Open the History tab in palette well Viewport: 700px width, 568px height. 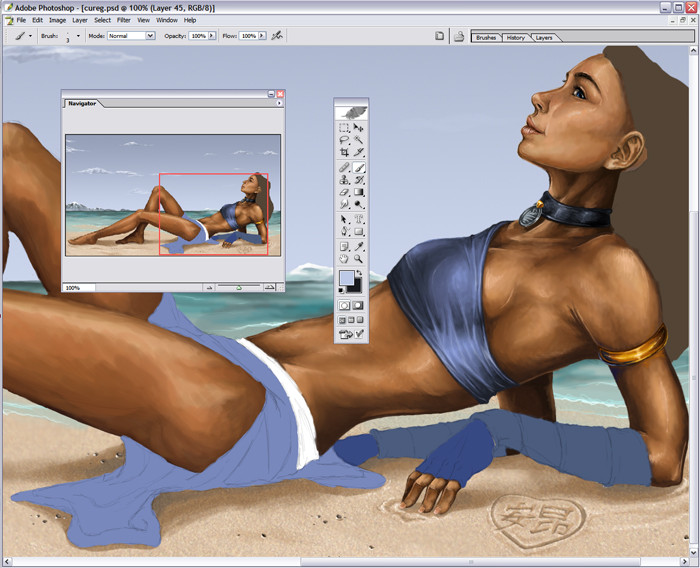click(516, 38)
